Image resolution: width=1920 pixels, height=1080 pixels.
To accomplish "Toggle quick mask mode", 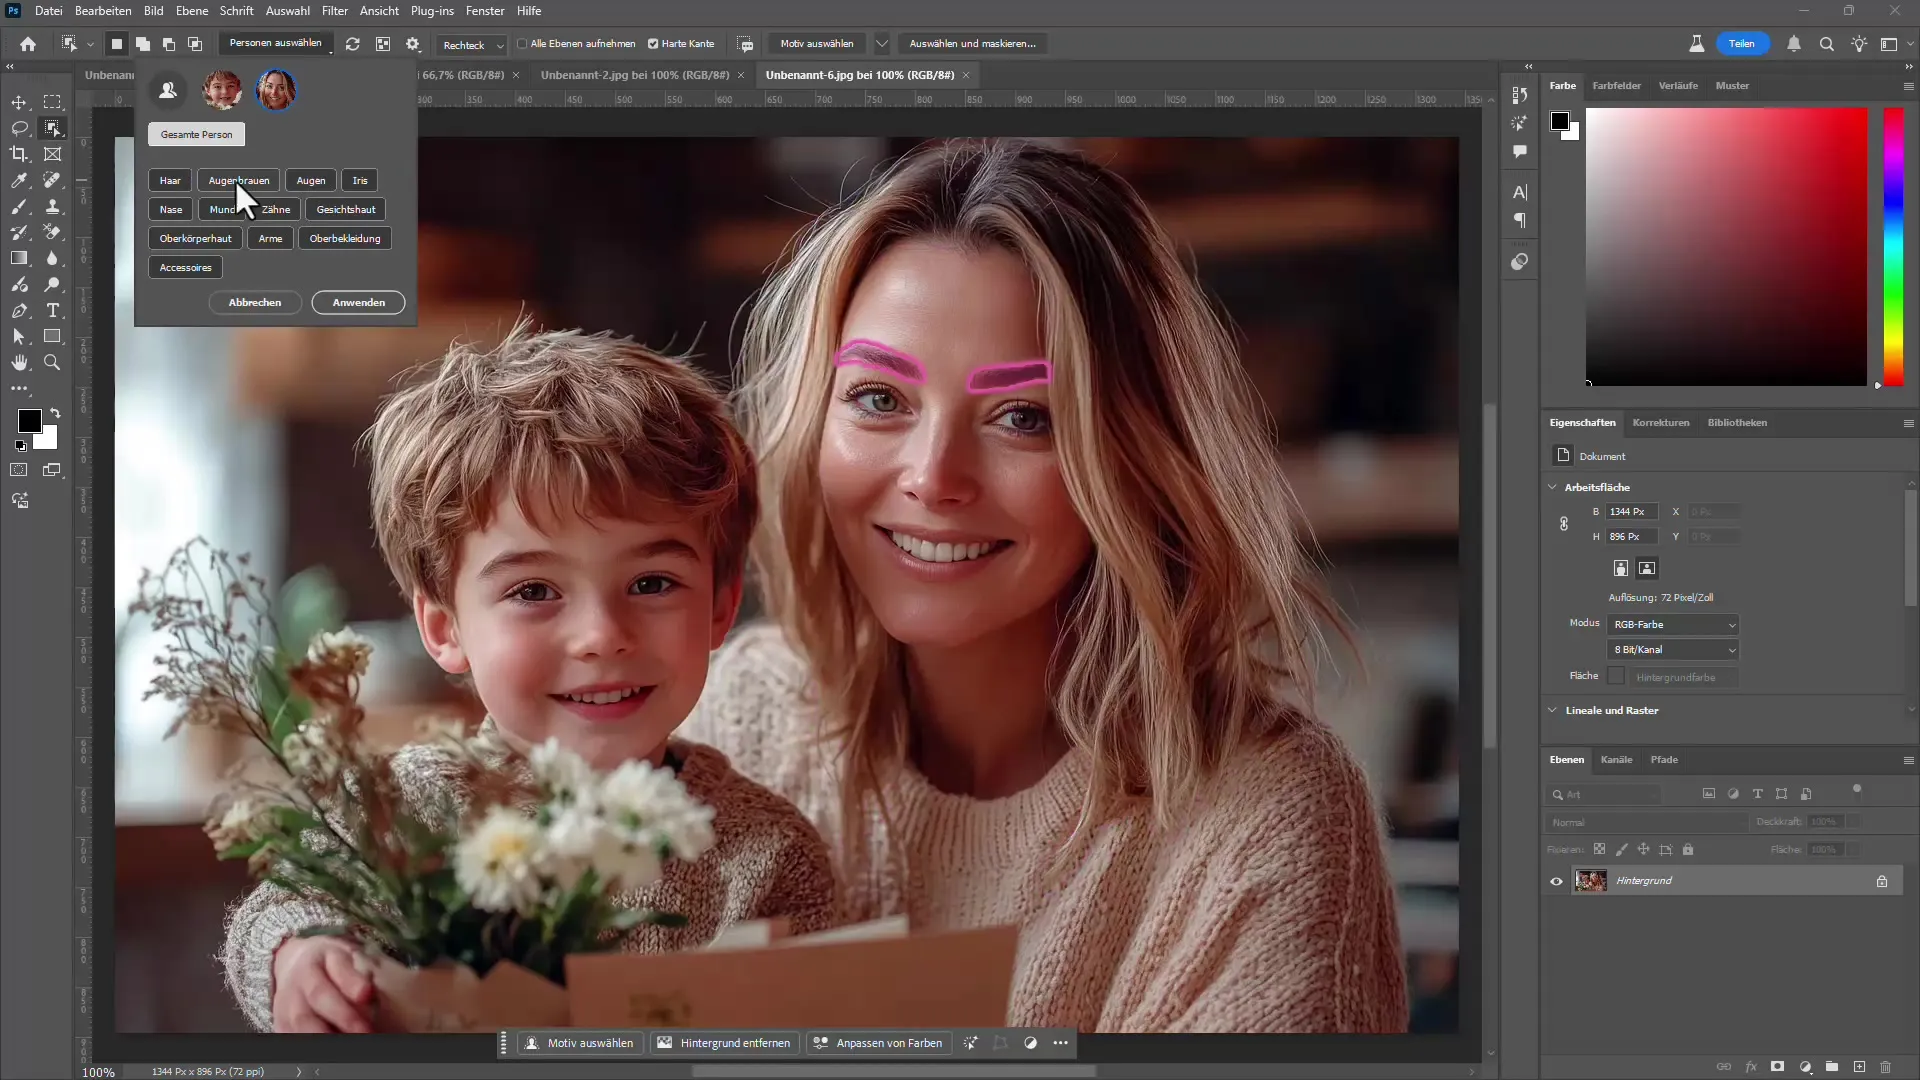I will coord(19,470).
